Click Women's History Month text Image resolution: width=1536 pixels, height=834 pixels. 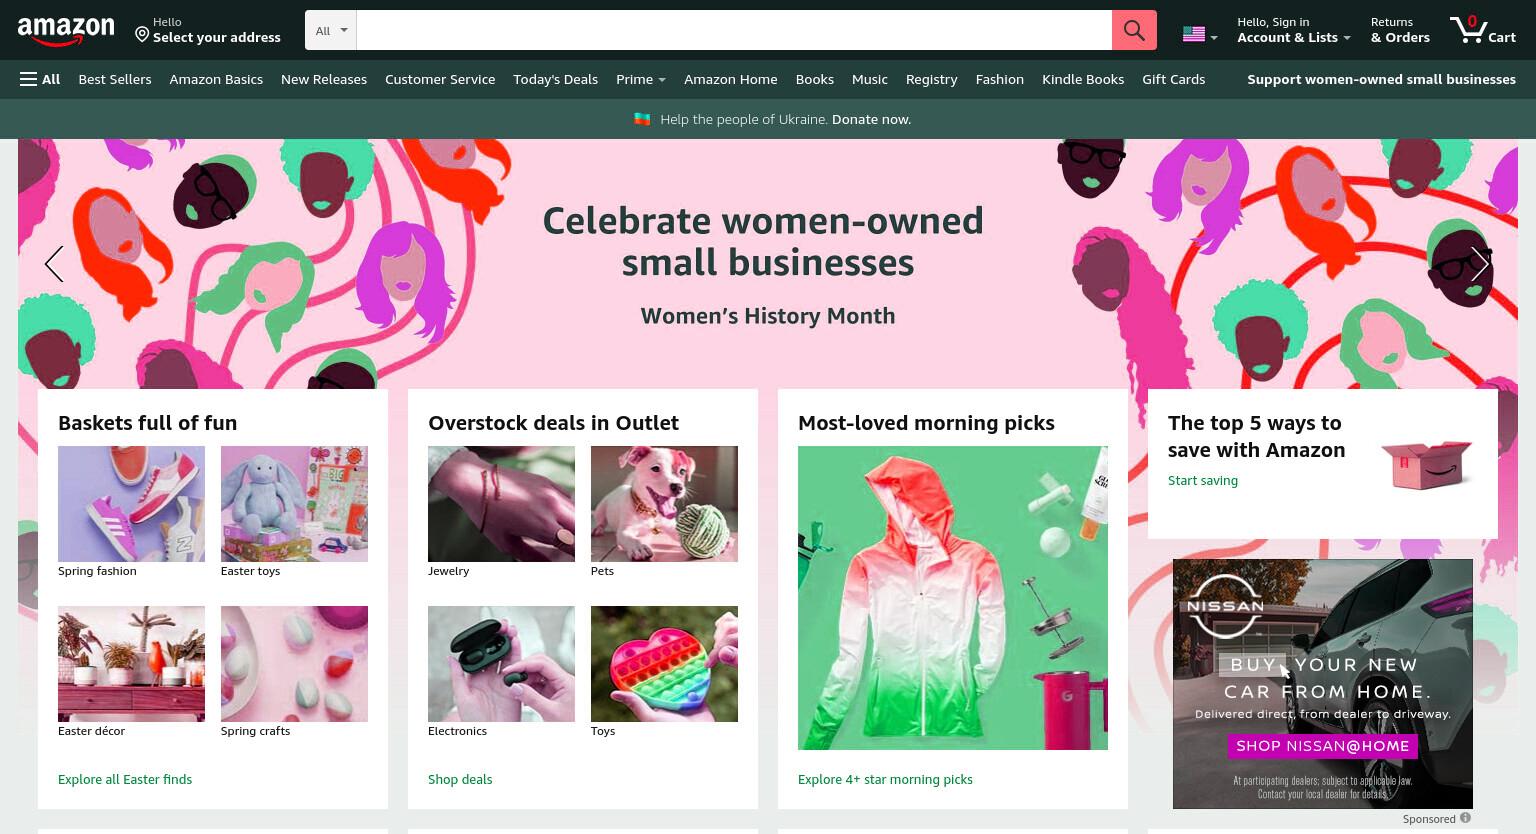click(768, 316)
